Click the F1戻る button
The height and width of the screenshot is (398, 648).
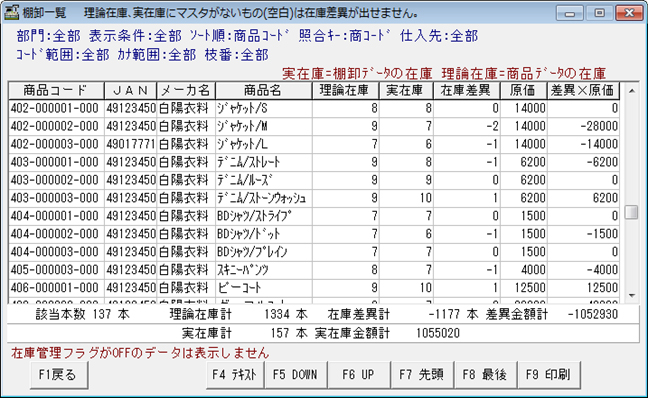(x=59, y=375)
